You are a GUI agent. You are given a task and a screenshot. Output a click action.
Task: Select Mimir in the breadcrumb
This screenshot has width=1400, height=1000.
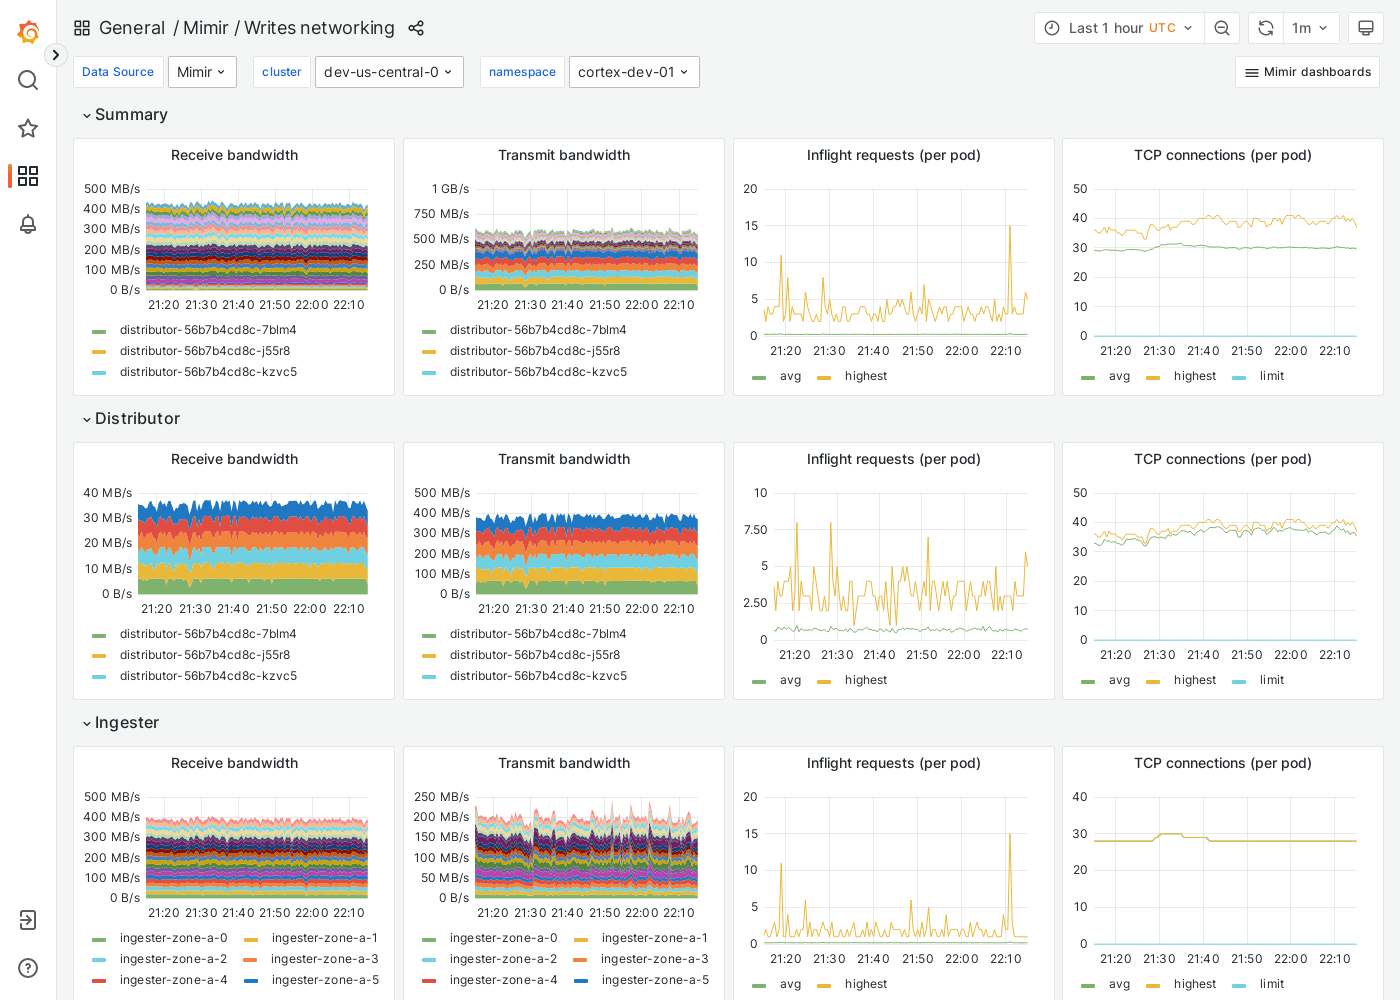coord(205,28)
